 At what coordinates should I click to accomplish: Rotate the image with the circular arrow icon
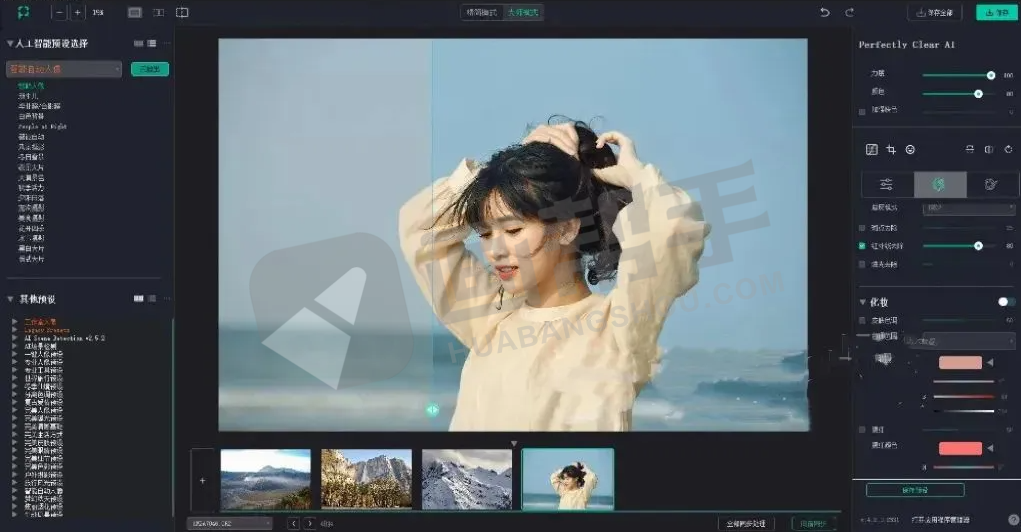(1009, 150)
